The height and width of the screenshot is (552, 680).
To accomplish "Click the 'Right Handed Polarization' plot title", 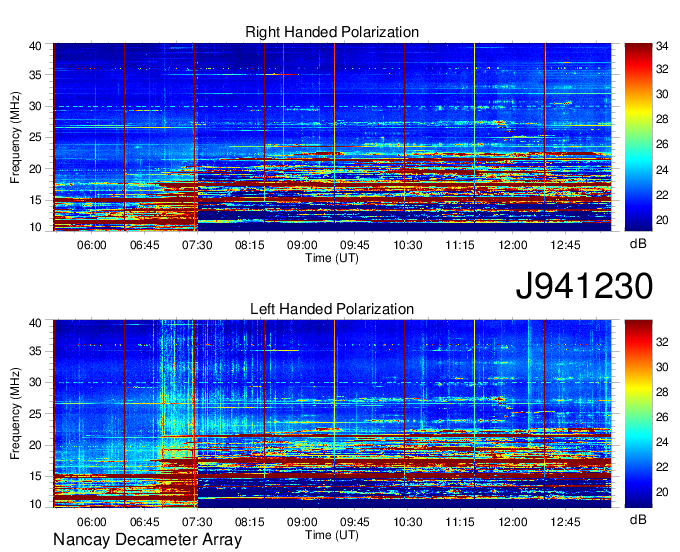I will [x=332, y=32].
